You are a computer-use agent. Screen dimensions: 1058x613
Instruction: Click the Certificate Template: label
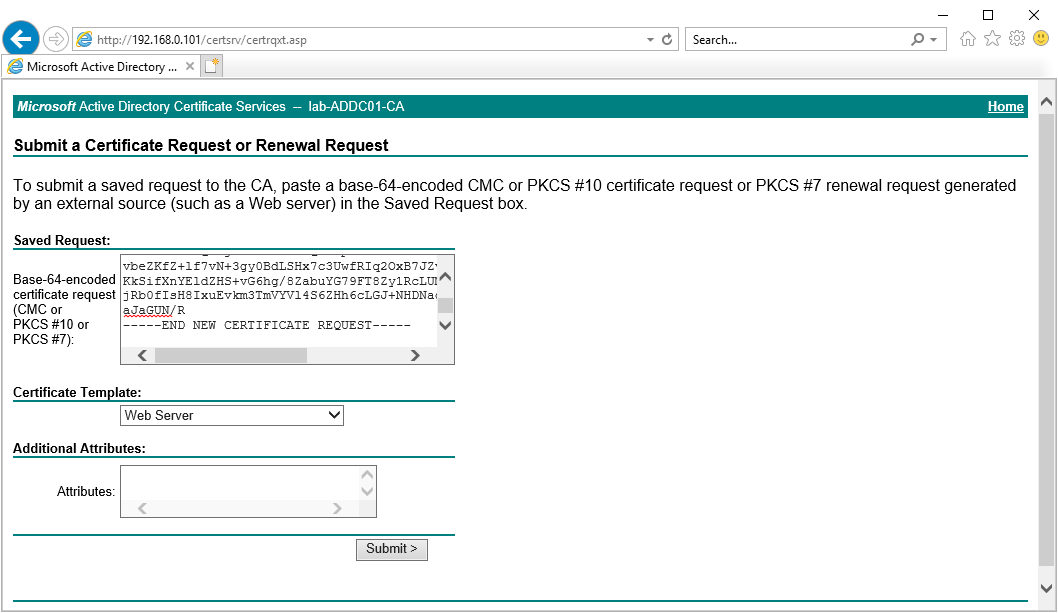tap(77, 392)
